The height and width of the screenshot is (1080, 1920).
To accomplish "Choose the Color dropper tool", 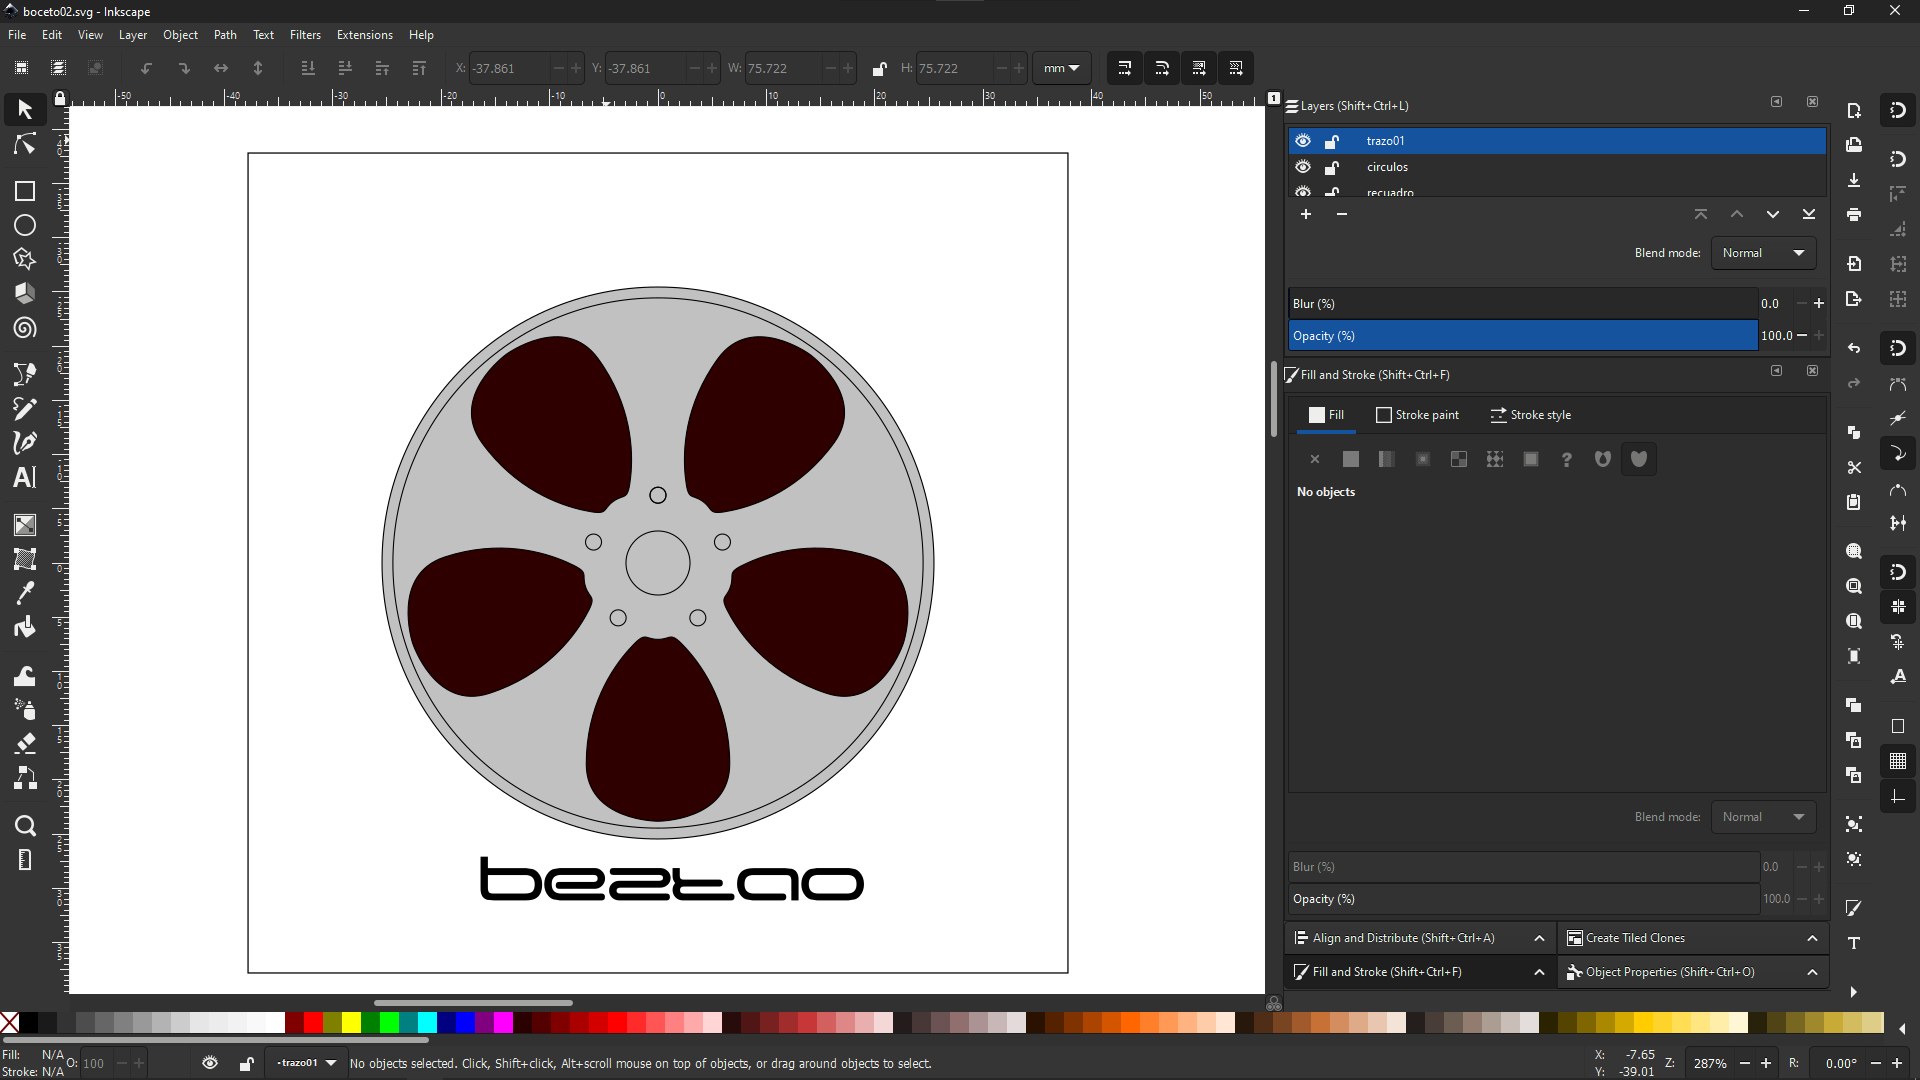I will (25, 593).
